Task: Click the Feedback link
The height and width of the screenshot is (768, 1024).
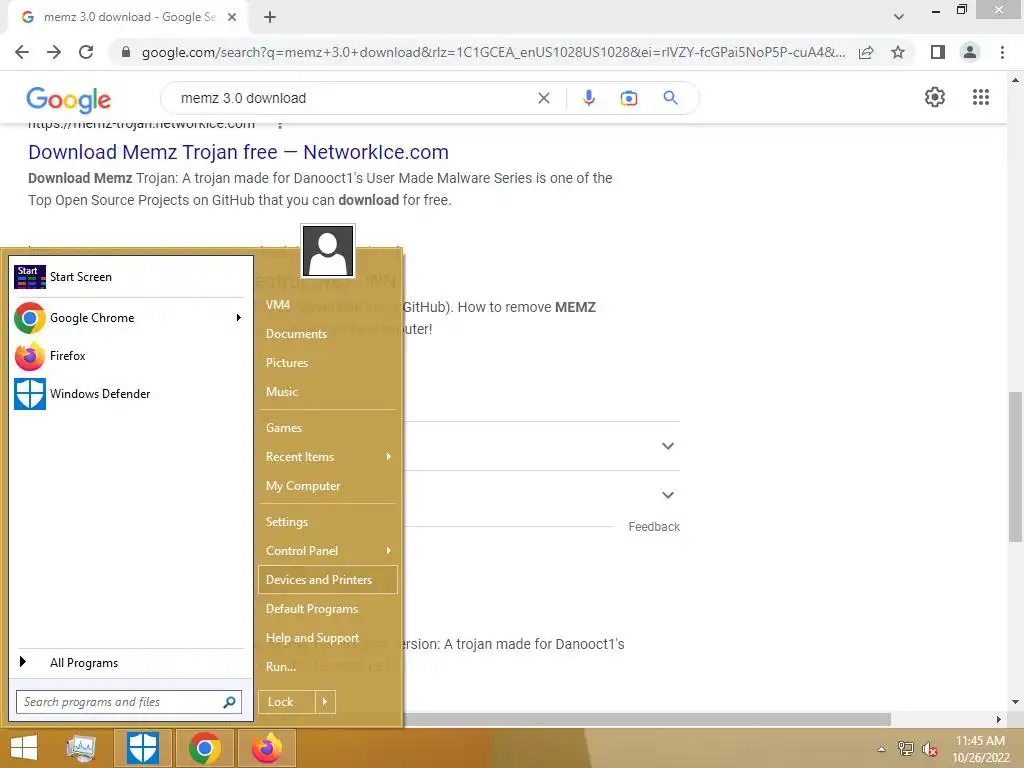Action: click(654, 527)
